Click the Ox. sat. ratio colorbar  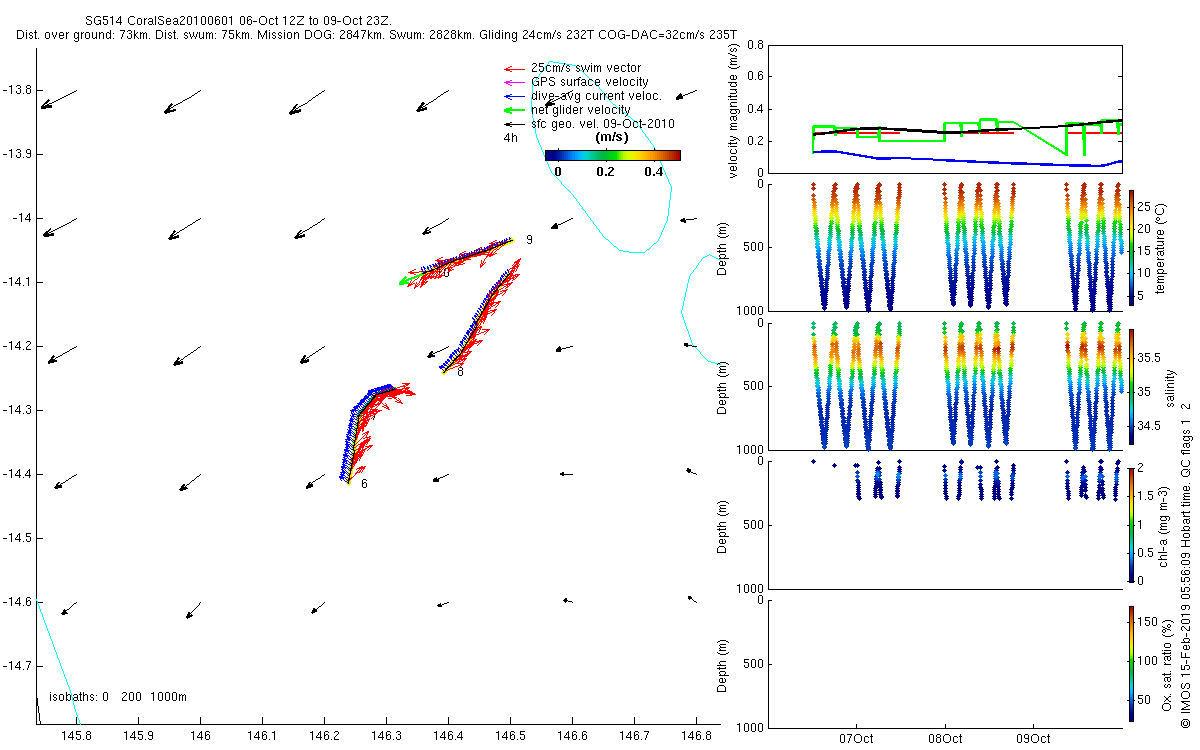[x=1131, y=663]
